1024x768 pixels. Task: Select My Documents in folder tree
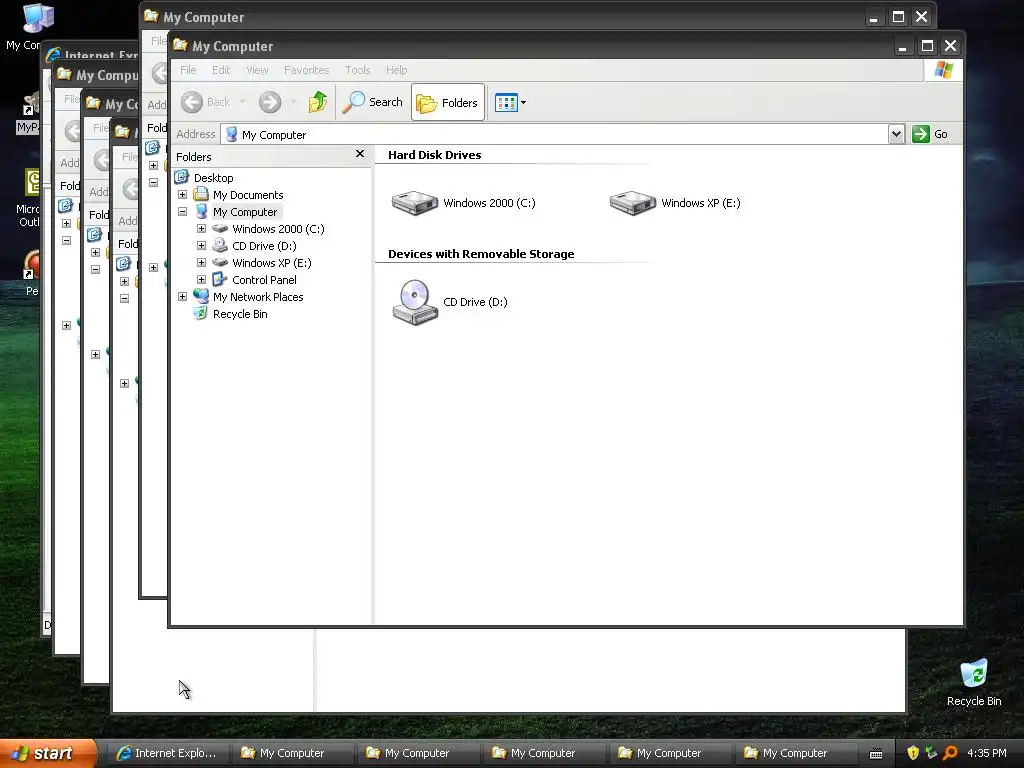(x=248, y=195)
